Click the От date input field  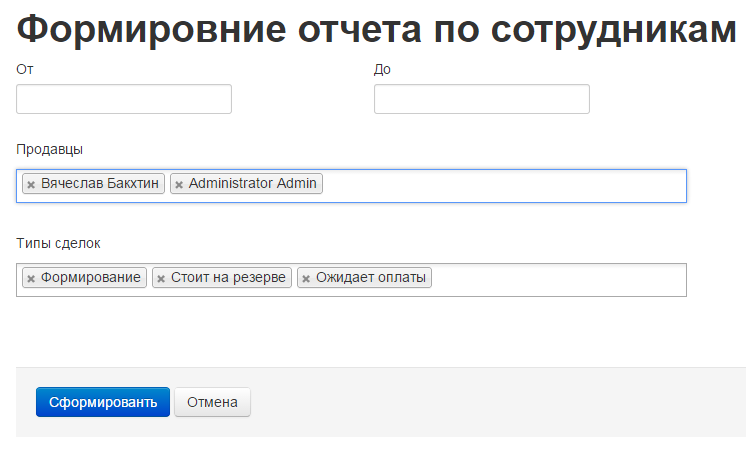coord(124,99)
